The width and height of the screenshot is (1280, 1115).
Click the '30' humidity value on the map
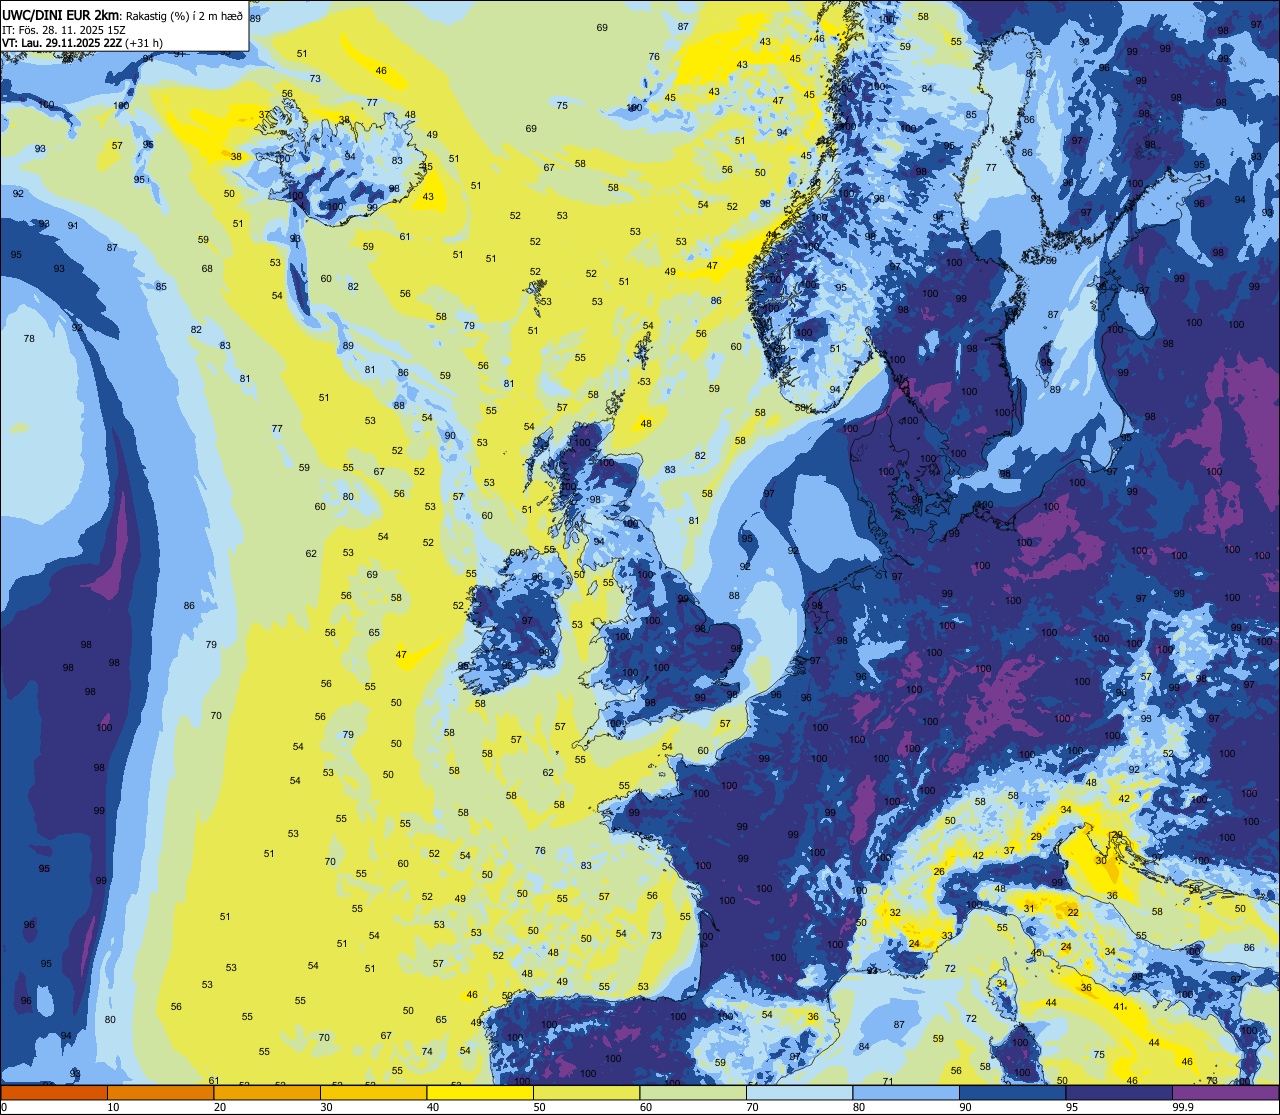pos(1101,860)
